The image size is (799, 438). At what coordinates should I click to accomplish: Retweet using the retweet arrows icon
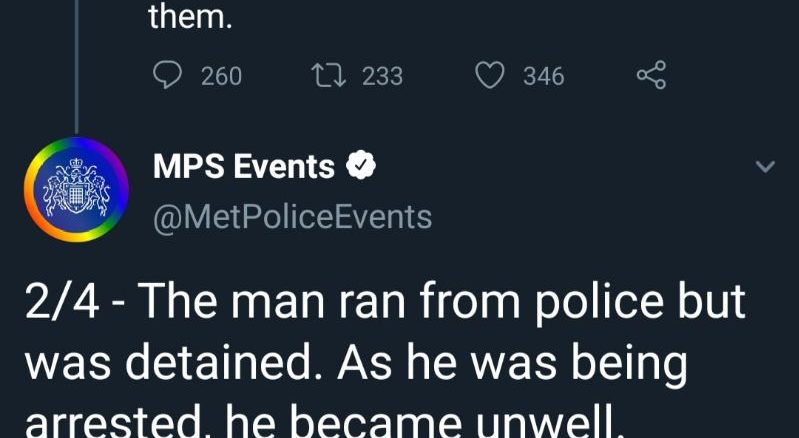tap(329, 75)
